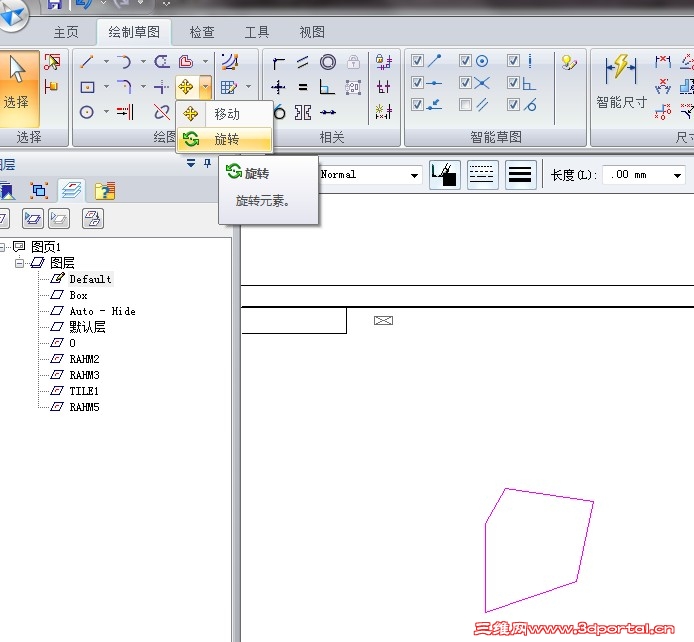
Task: Click the Coordinate dimension icon
Action: pos(663,112)
